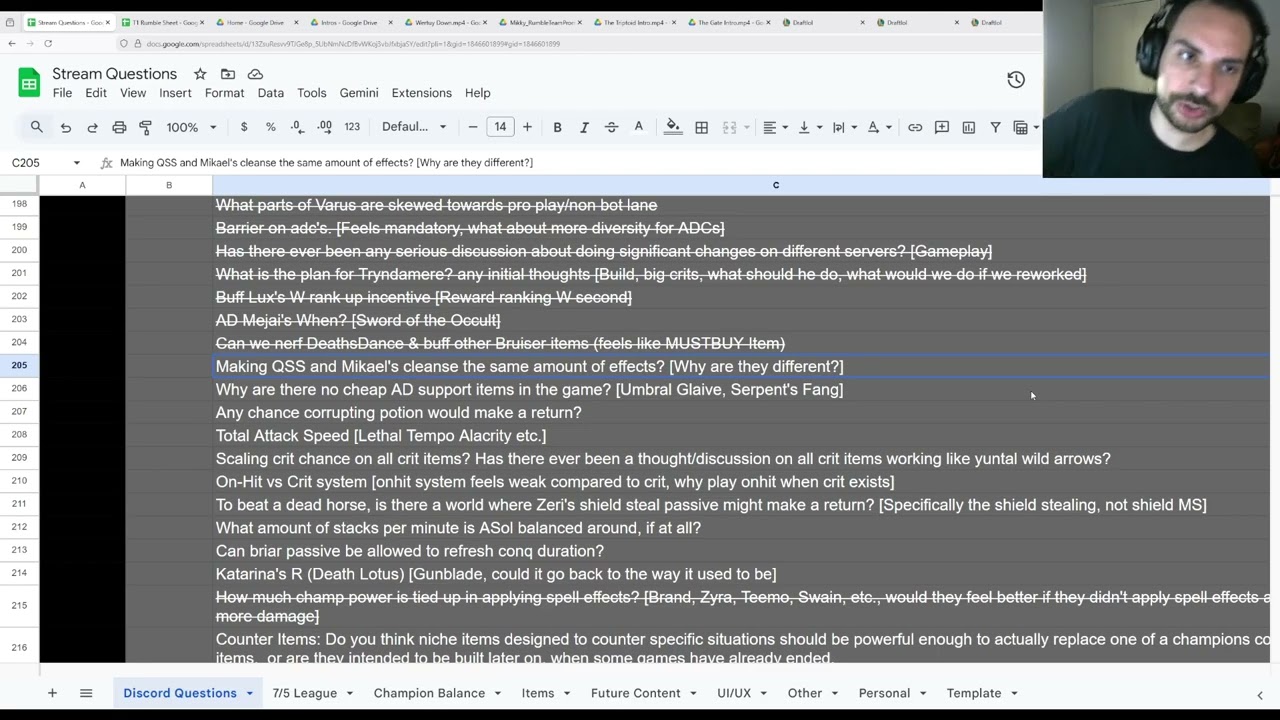Expand the Name box dropdown

[x=76, y=163]
